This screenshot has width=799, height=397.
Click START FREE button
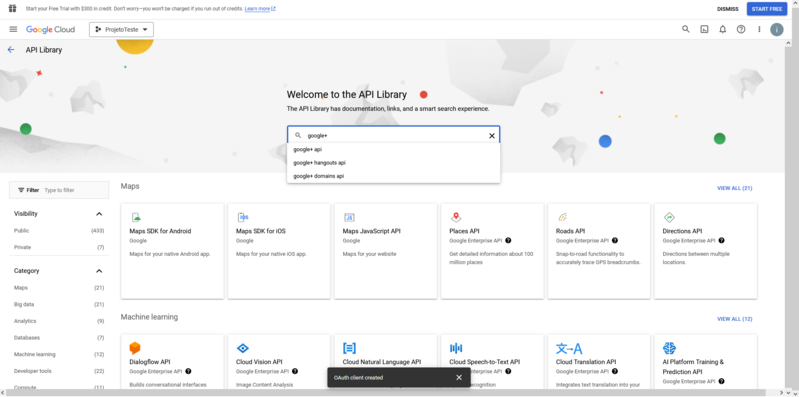(x=766, y=9)
